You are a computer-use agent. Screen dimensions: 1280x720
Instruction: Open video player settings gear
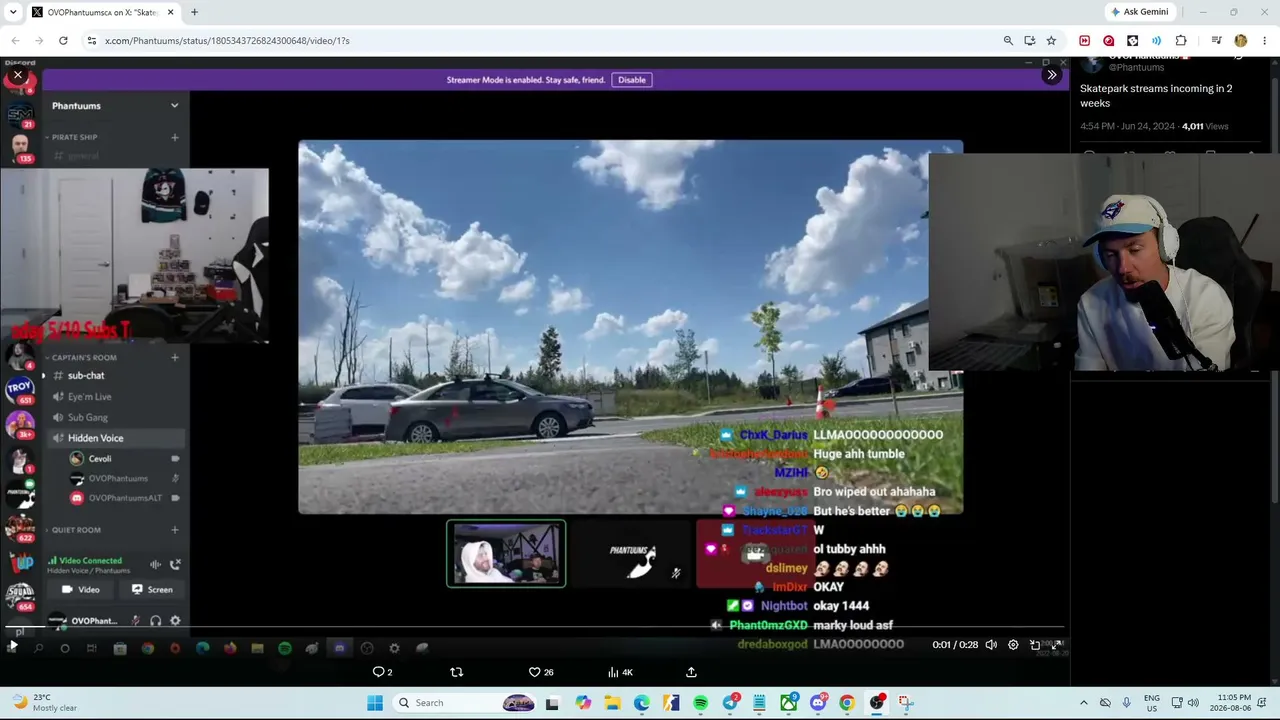[1013, 645]
